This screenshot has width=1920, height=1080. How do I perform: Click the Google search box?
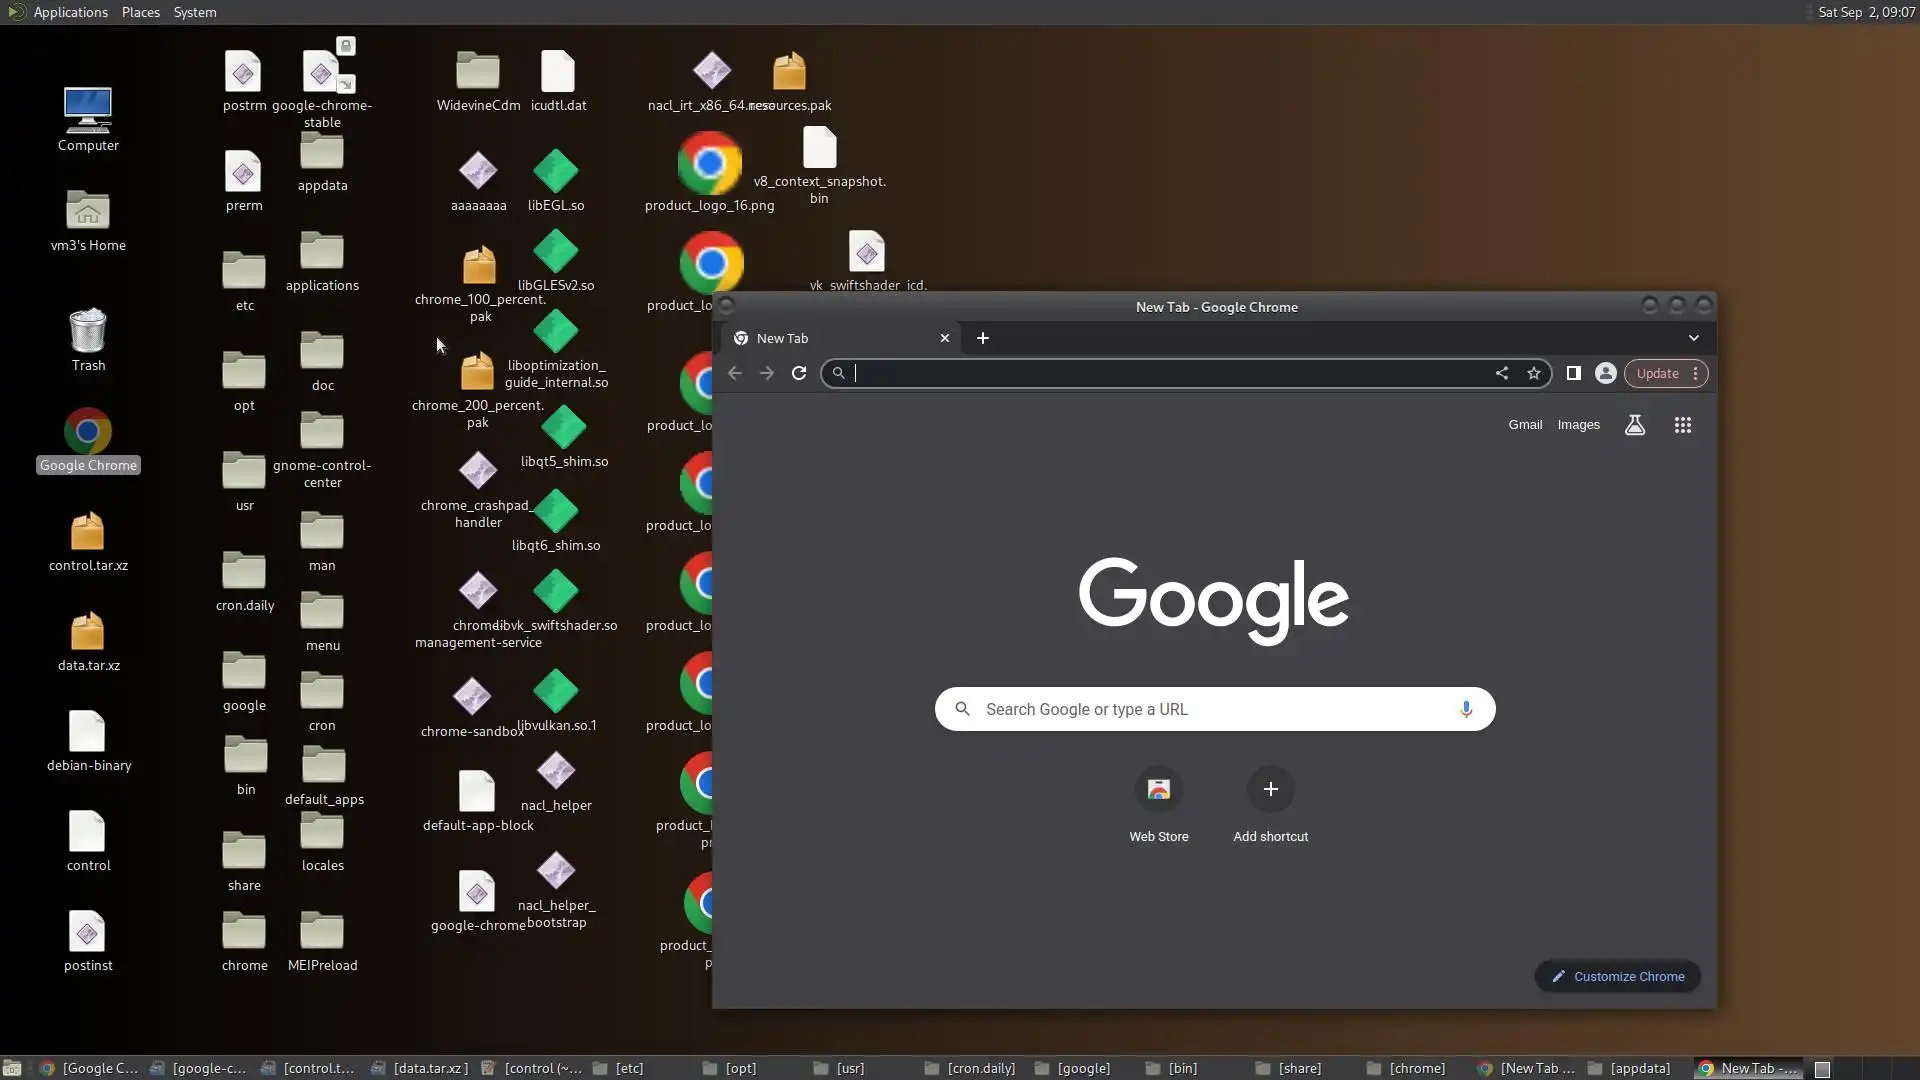pyautogui.click(x=1214, y=709)
